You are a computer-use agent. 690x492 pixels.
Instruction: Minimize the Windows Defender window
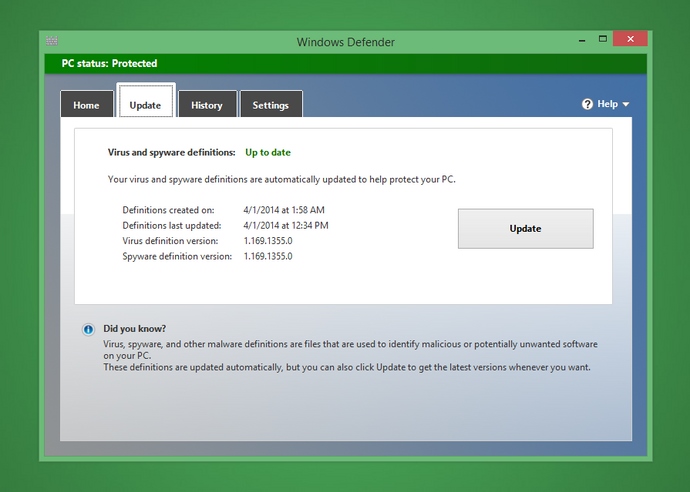tap(582, 39)
